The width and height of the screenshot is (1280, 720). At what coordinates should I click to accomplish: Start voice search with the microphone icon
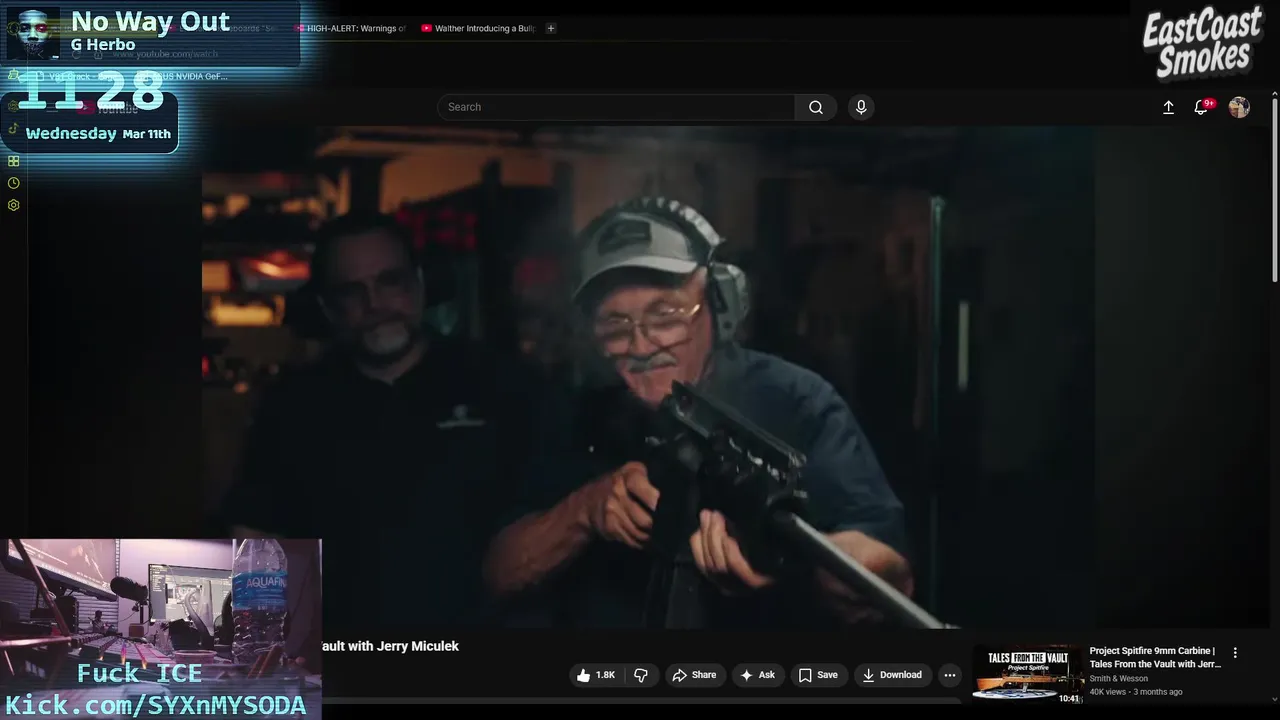pos(861,107)
